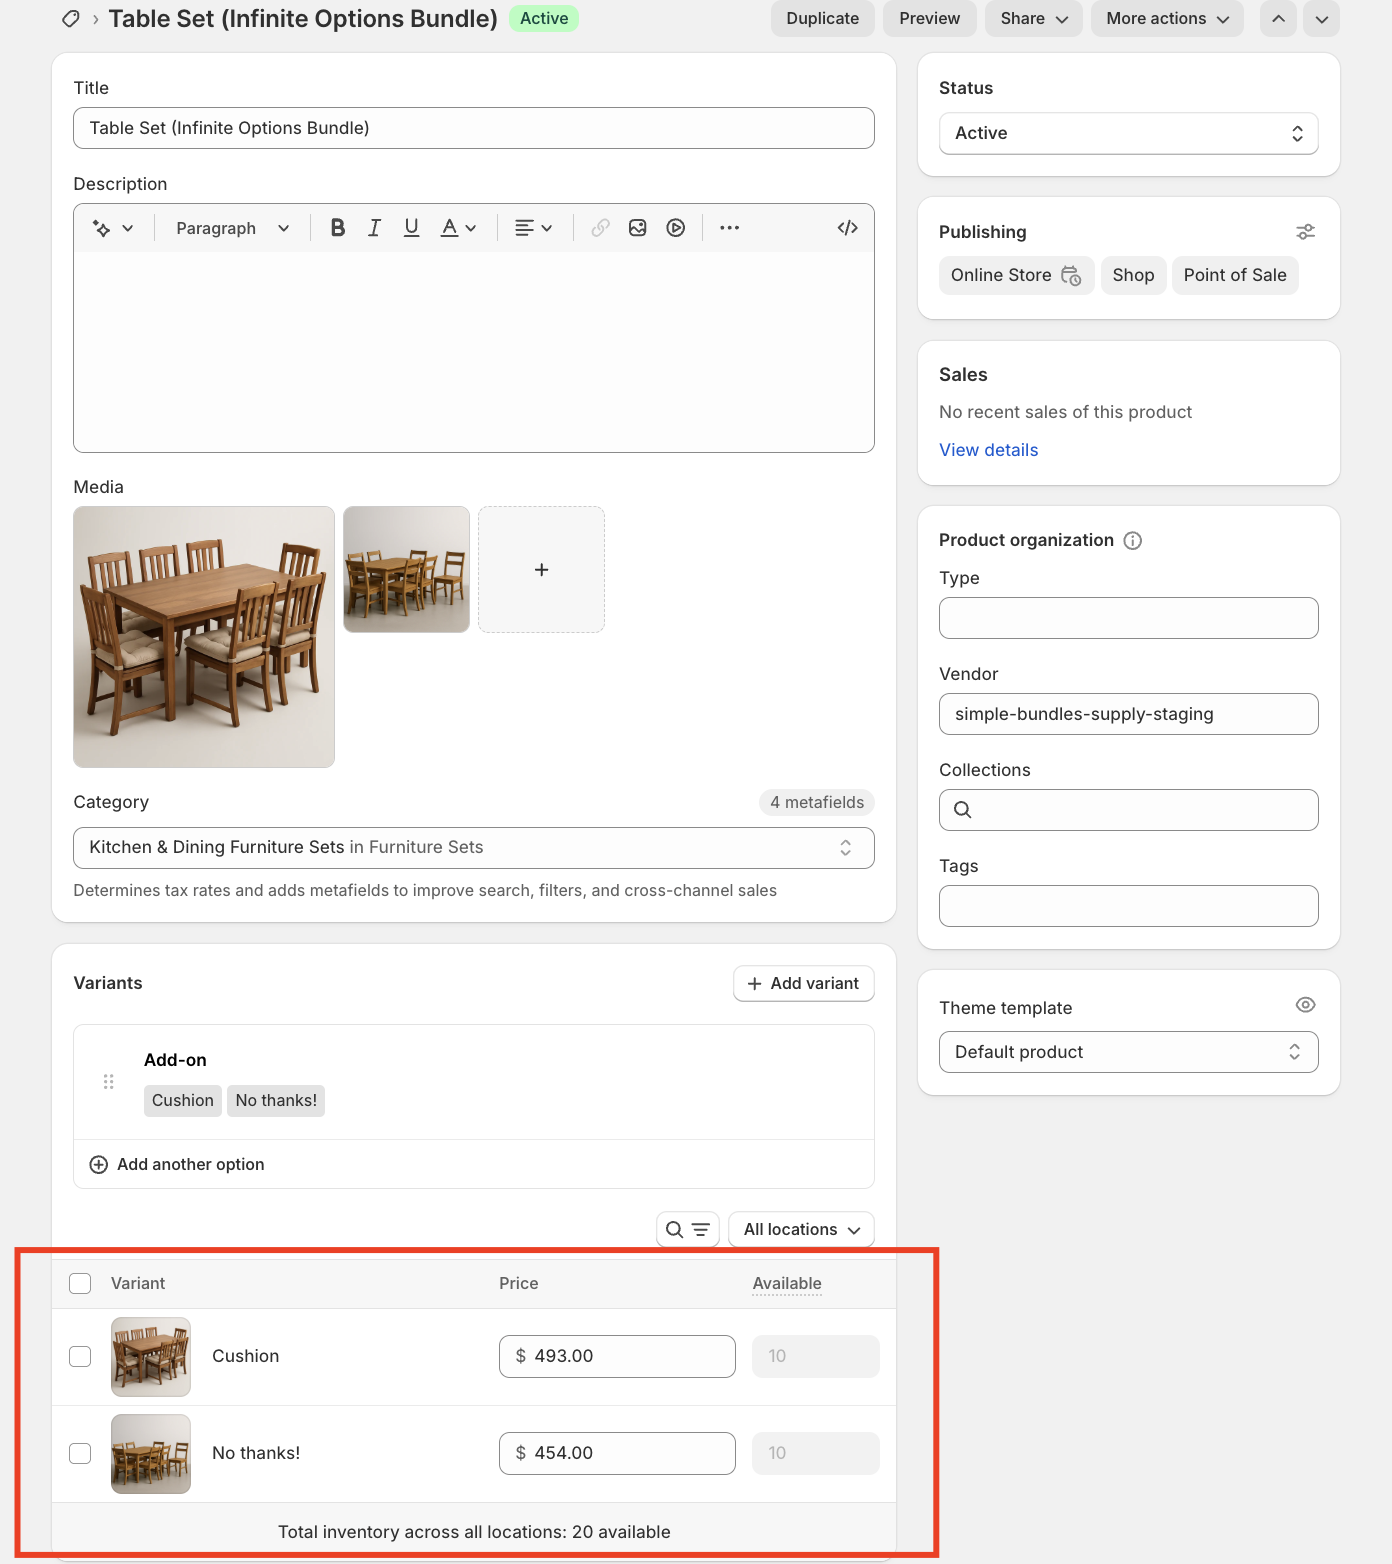This screenshot has height=1564, width=1392.
Task: Open the Share menu
Action: [x=1034, y=19]
